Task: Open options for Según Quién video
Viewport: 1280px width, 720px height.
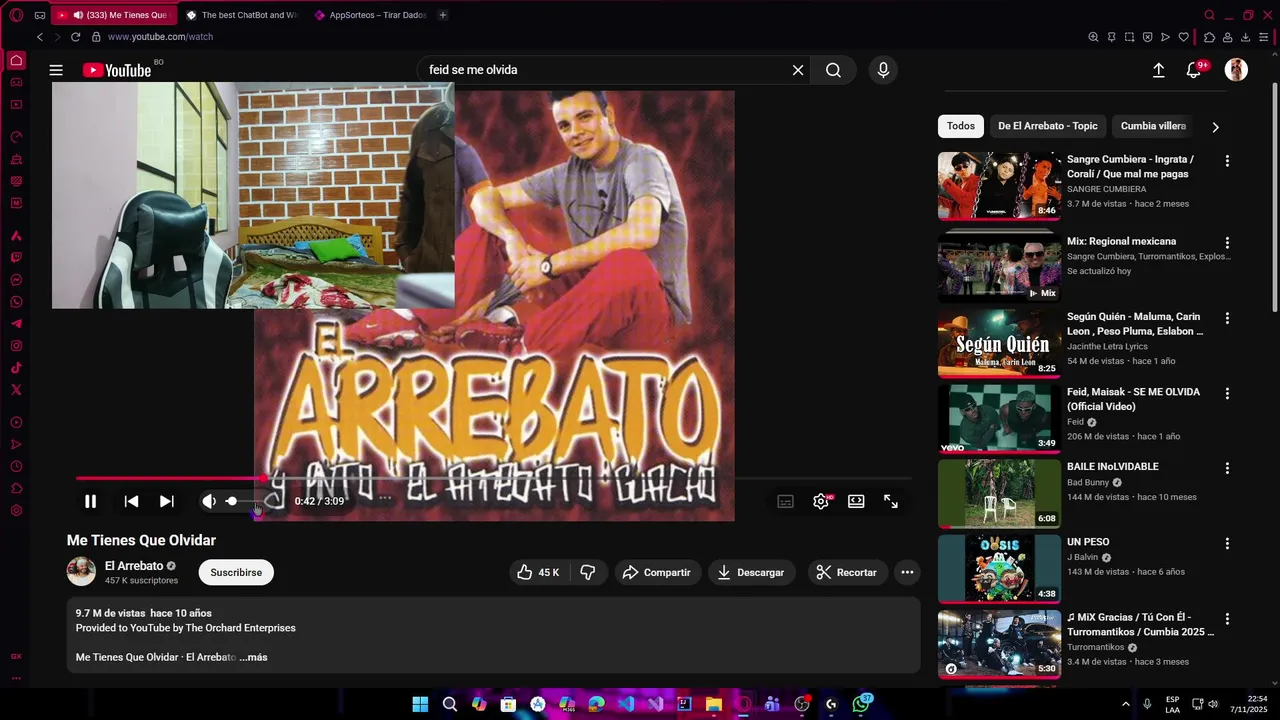Action: tap(1227, 318)
